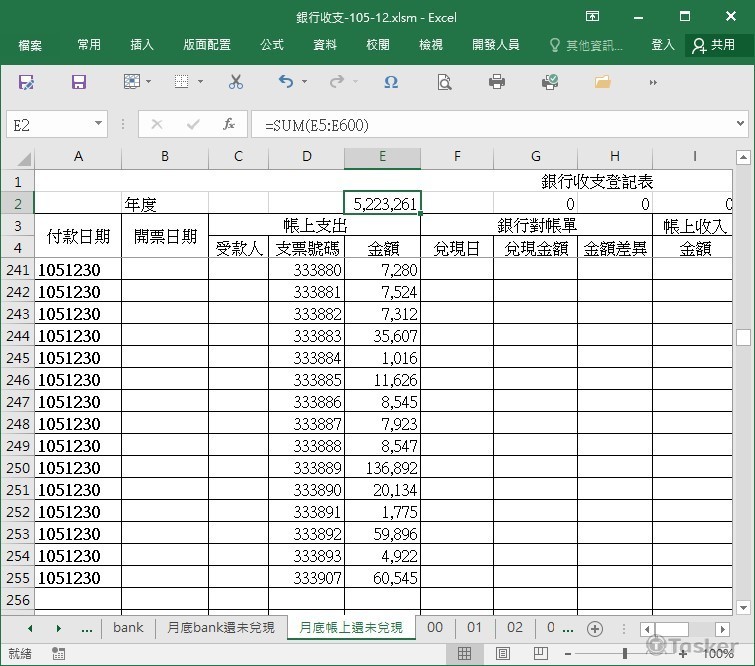Cancel formula entry with X icon
Viewport: 755px width, 666px height.
coord(156,125)
